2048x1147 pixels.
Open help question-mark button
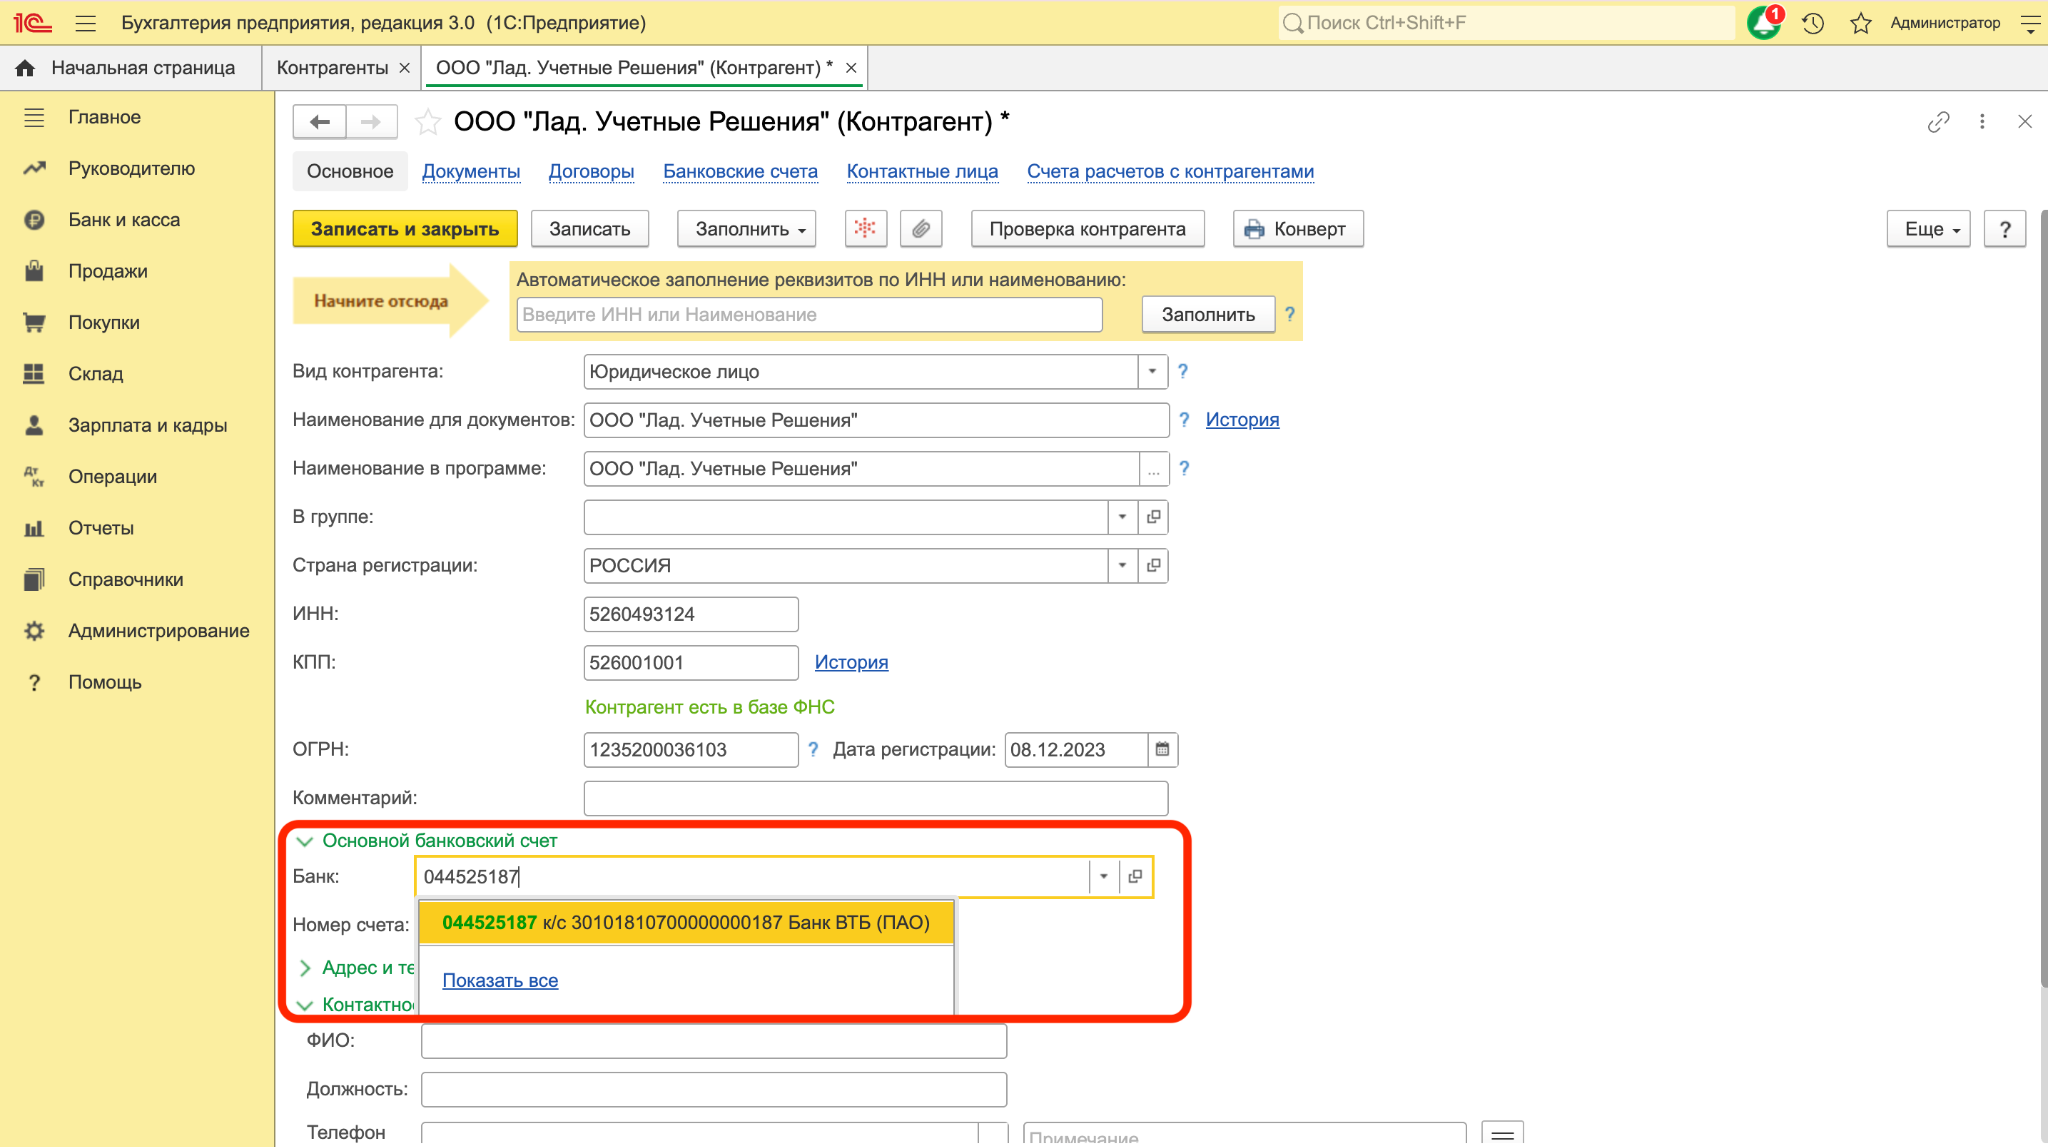click(x=2005, y=229)
